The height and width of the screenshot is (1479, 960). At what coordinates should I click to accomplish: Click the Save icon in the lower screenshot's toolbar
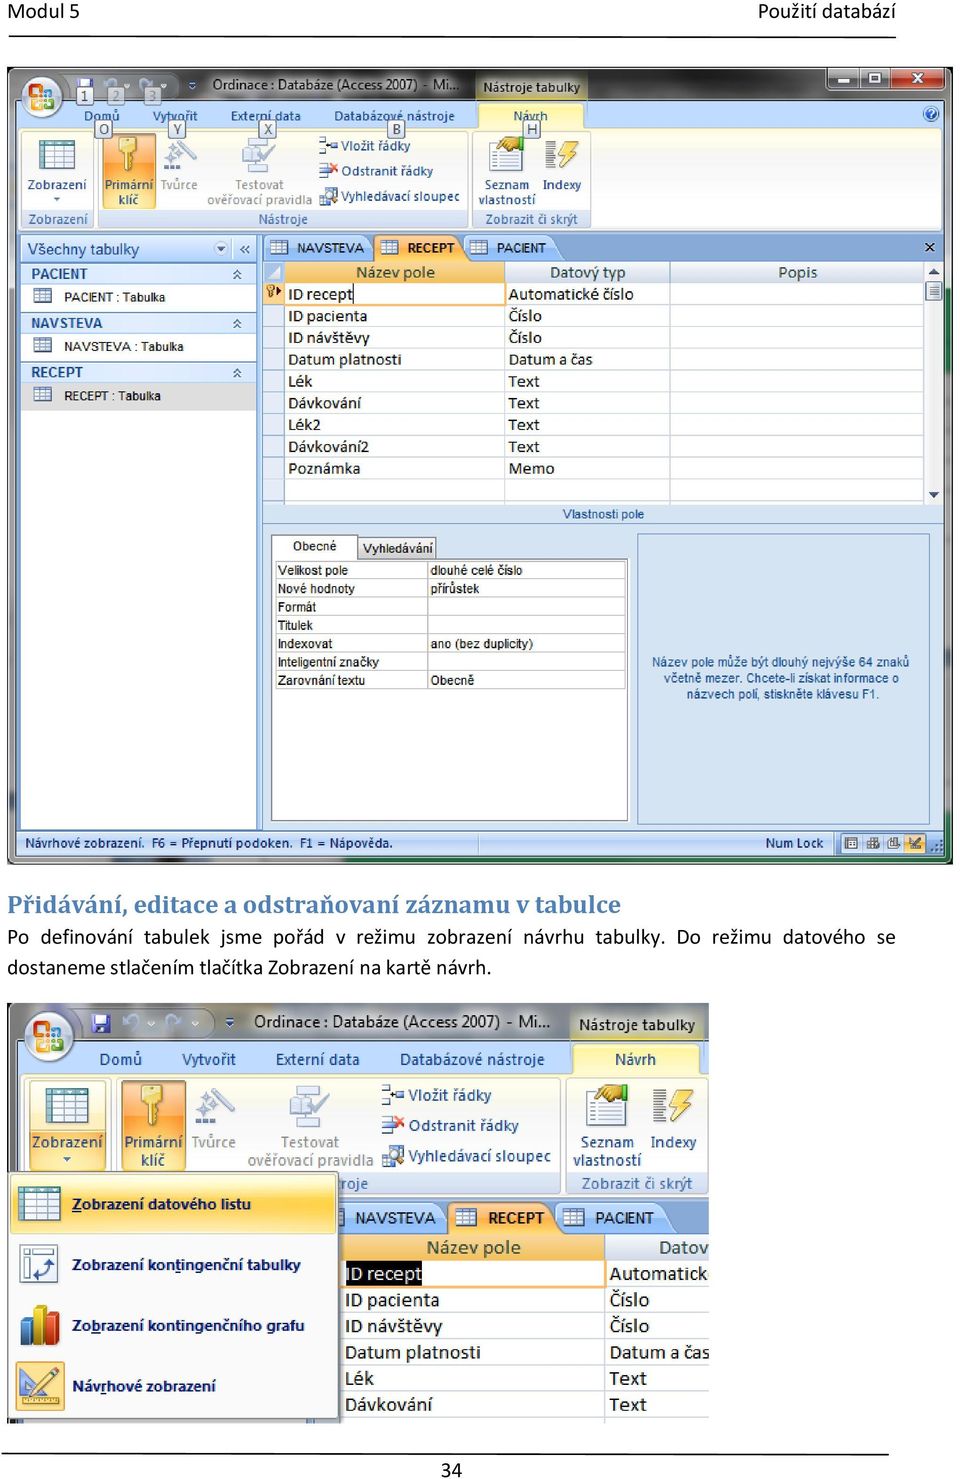click(100, 1022)
